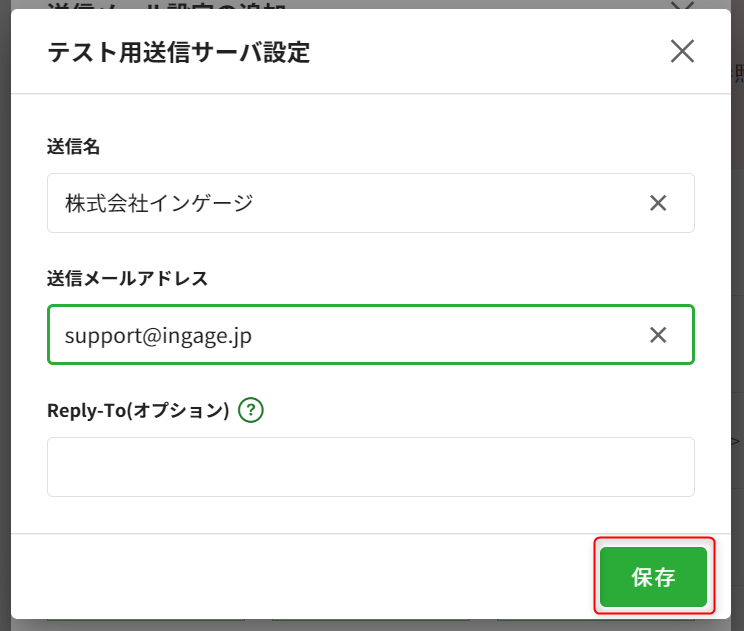Place cursor in support@ingage.jp text
This screenshot has height=631, width=744.
click(158, 335)
